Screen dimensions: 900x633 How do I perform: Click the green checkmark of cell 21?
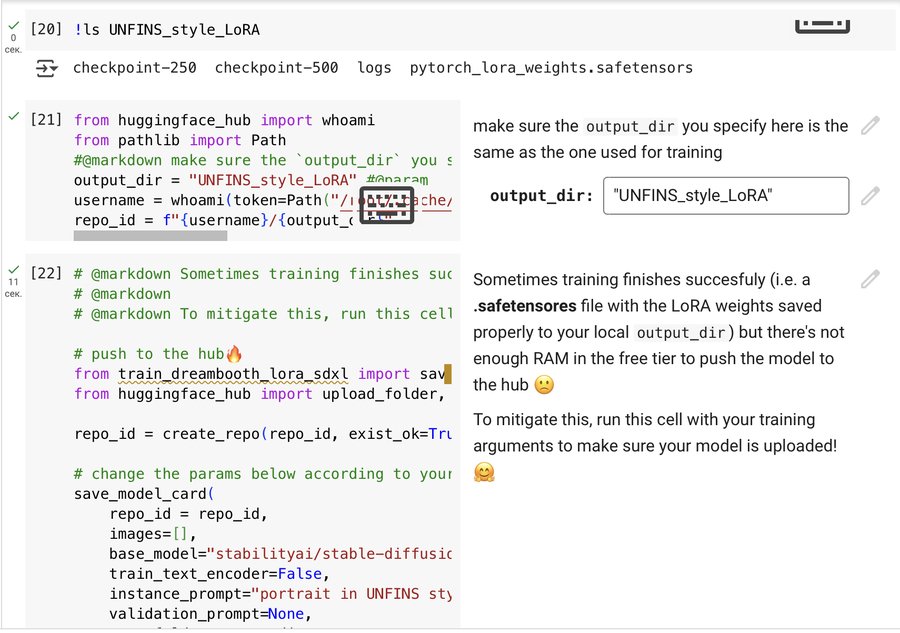[13, 116]
